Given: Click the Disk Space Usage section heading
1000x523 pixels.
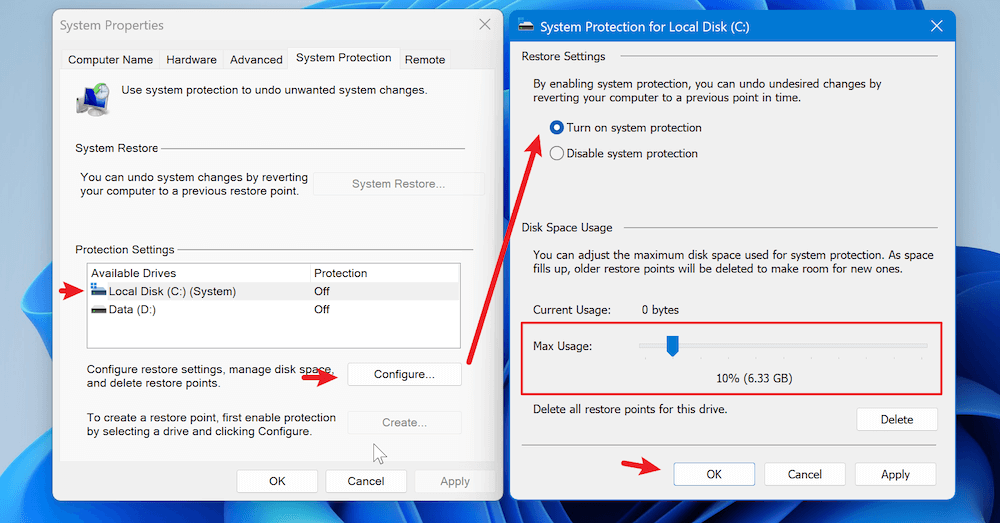Looking at the screenshot, I should tap(567, 228).
